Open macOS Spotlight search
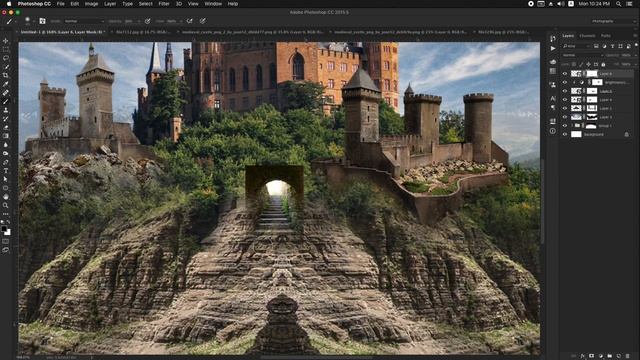Image resolution: width=640 pixels, height=360 pixels. click(x=618, y=4)
